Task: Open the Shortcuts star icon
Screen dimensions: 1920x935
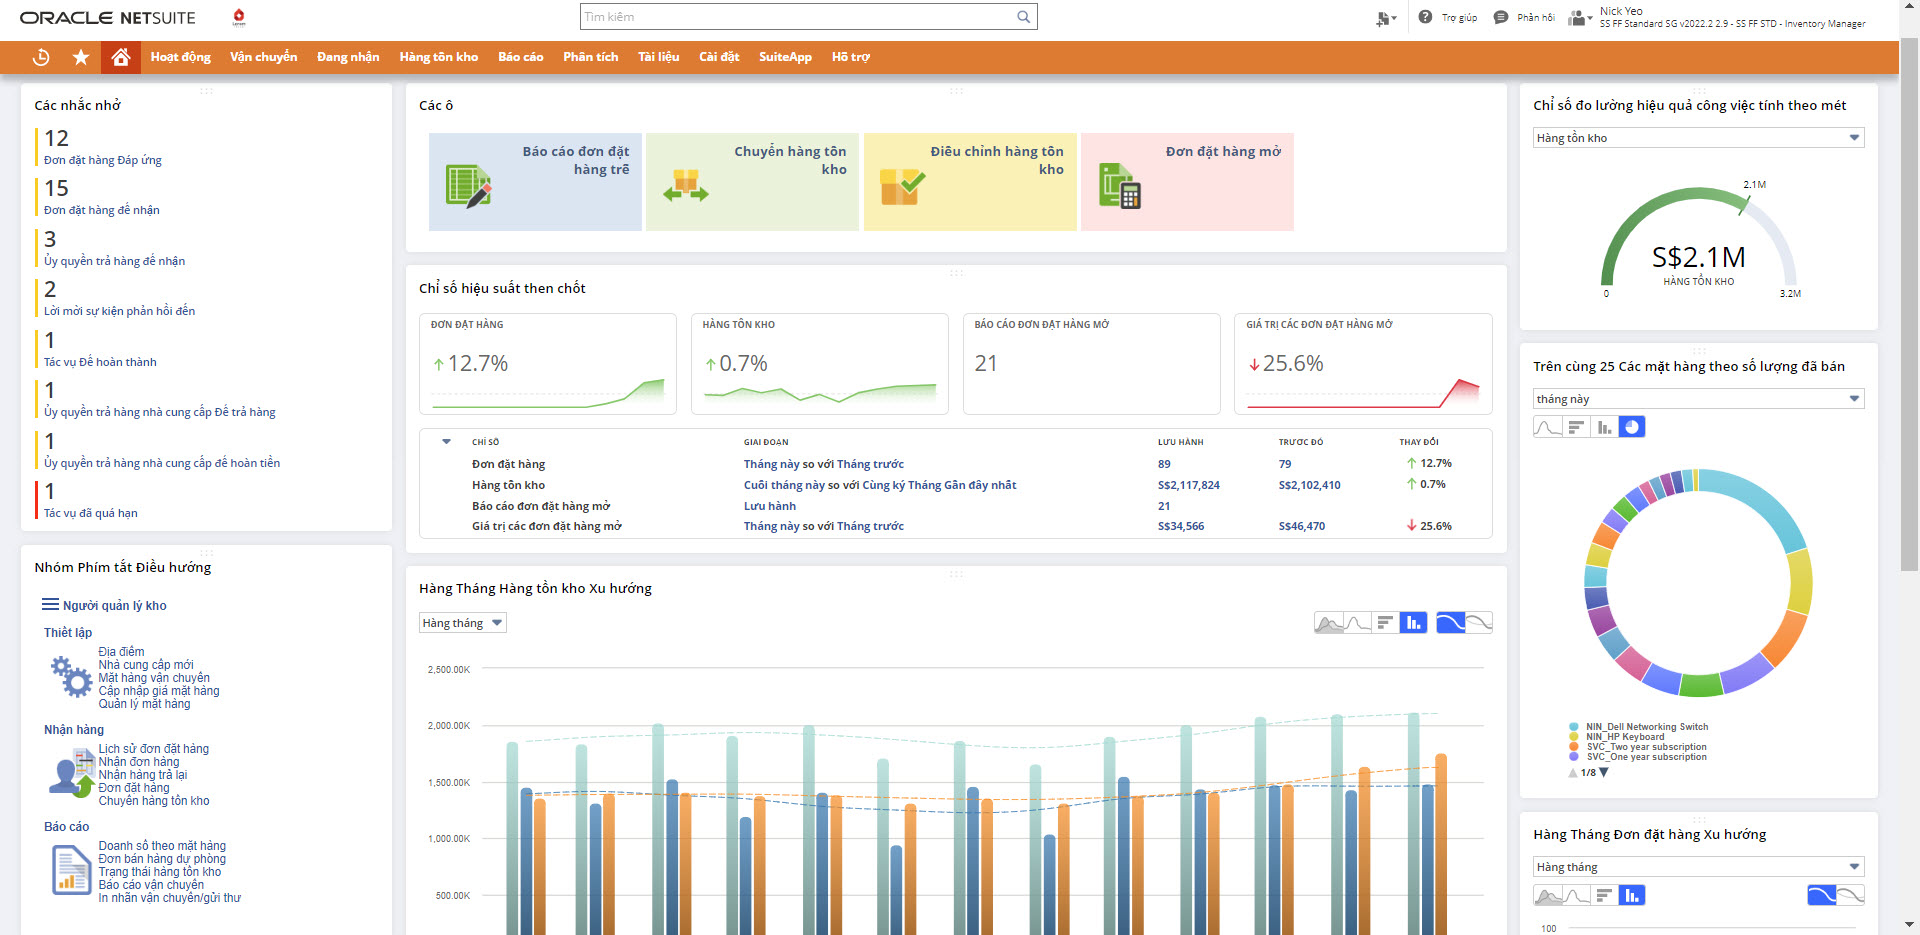Action: click(x=81, y=57)
